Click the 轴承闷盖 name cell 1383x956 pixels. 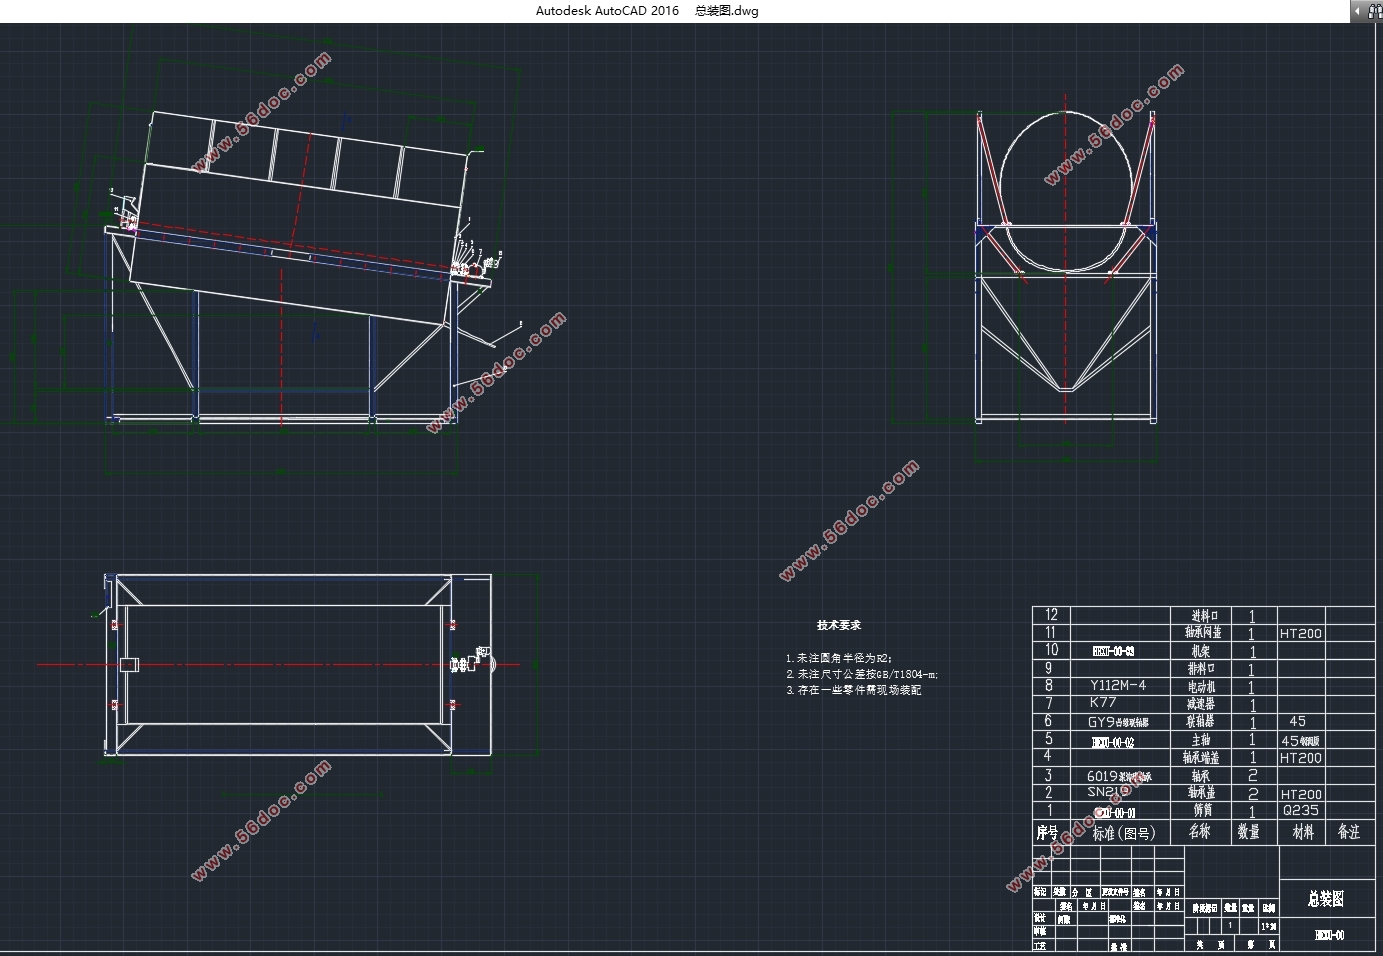pyautogui.click(x=1203, y=633)
